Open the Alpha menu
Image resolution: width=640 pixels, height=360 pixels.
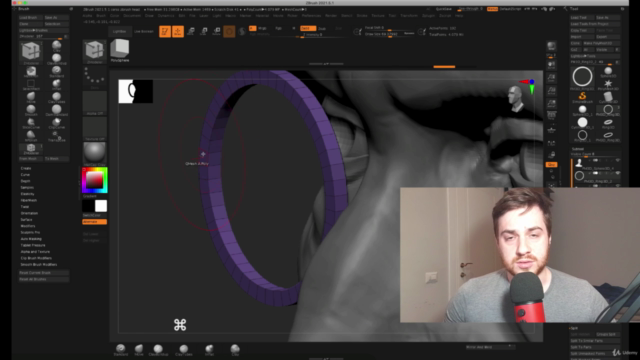tap(87, 16)
